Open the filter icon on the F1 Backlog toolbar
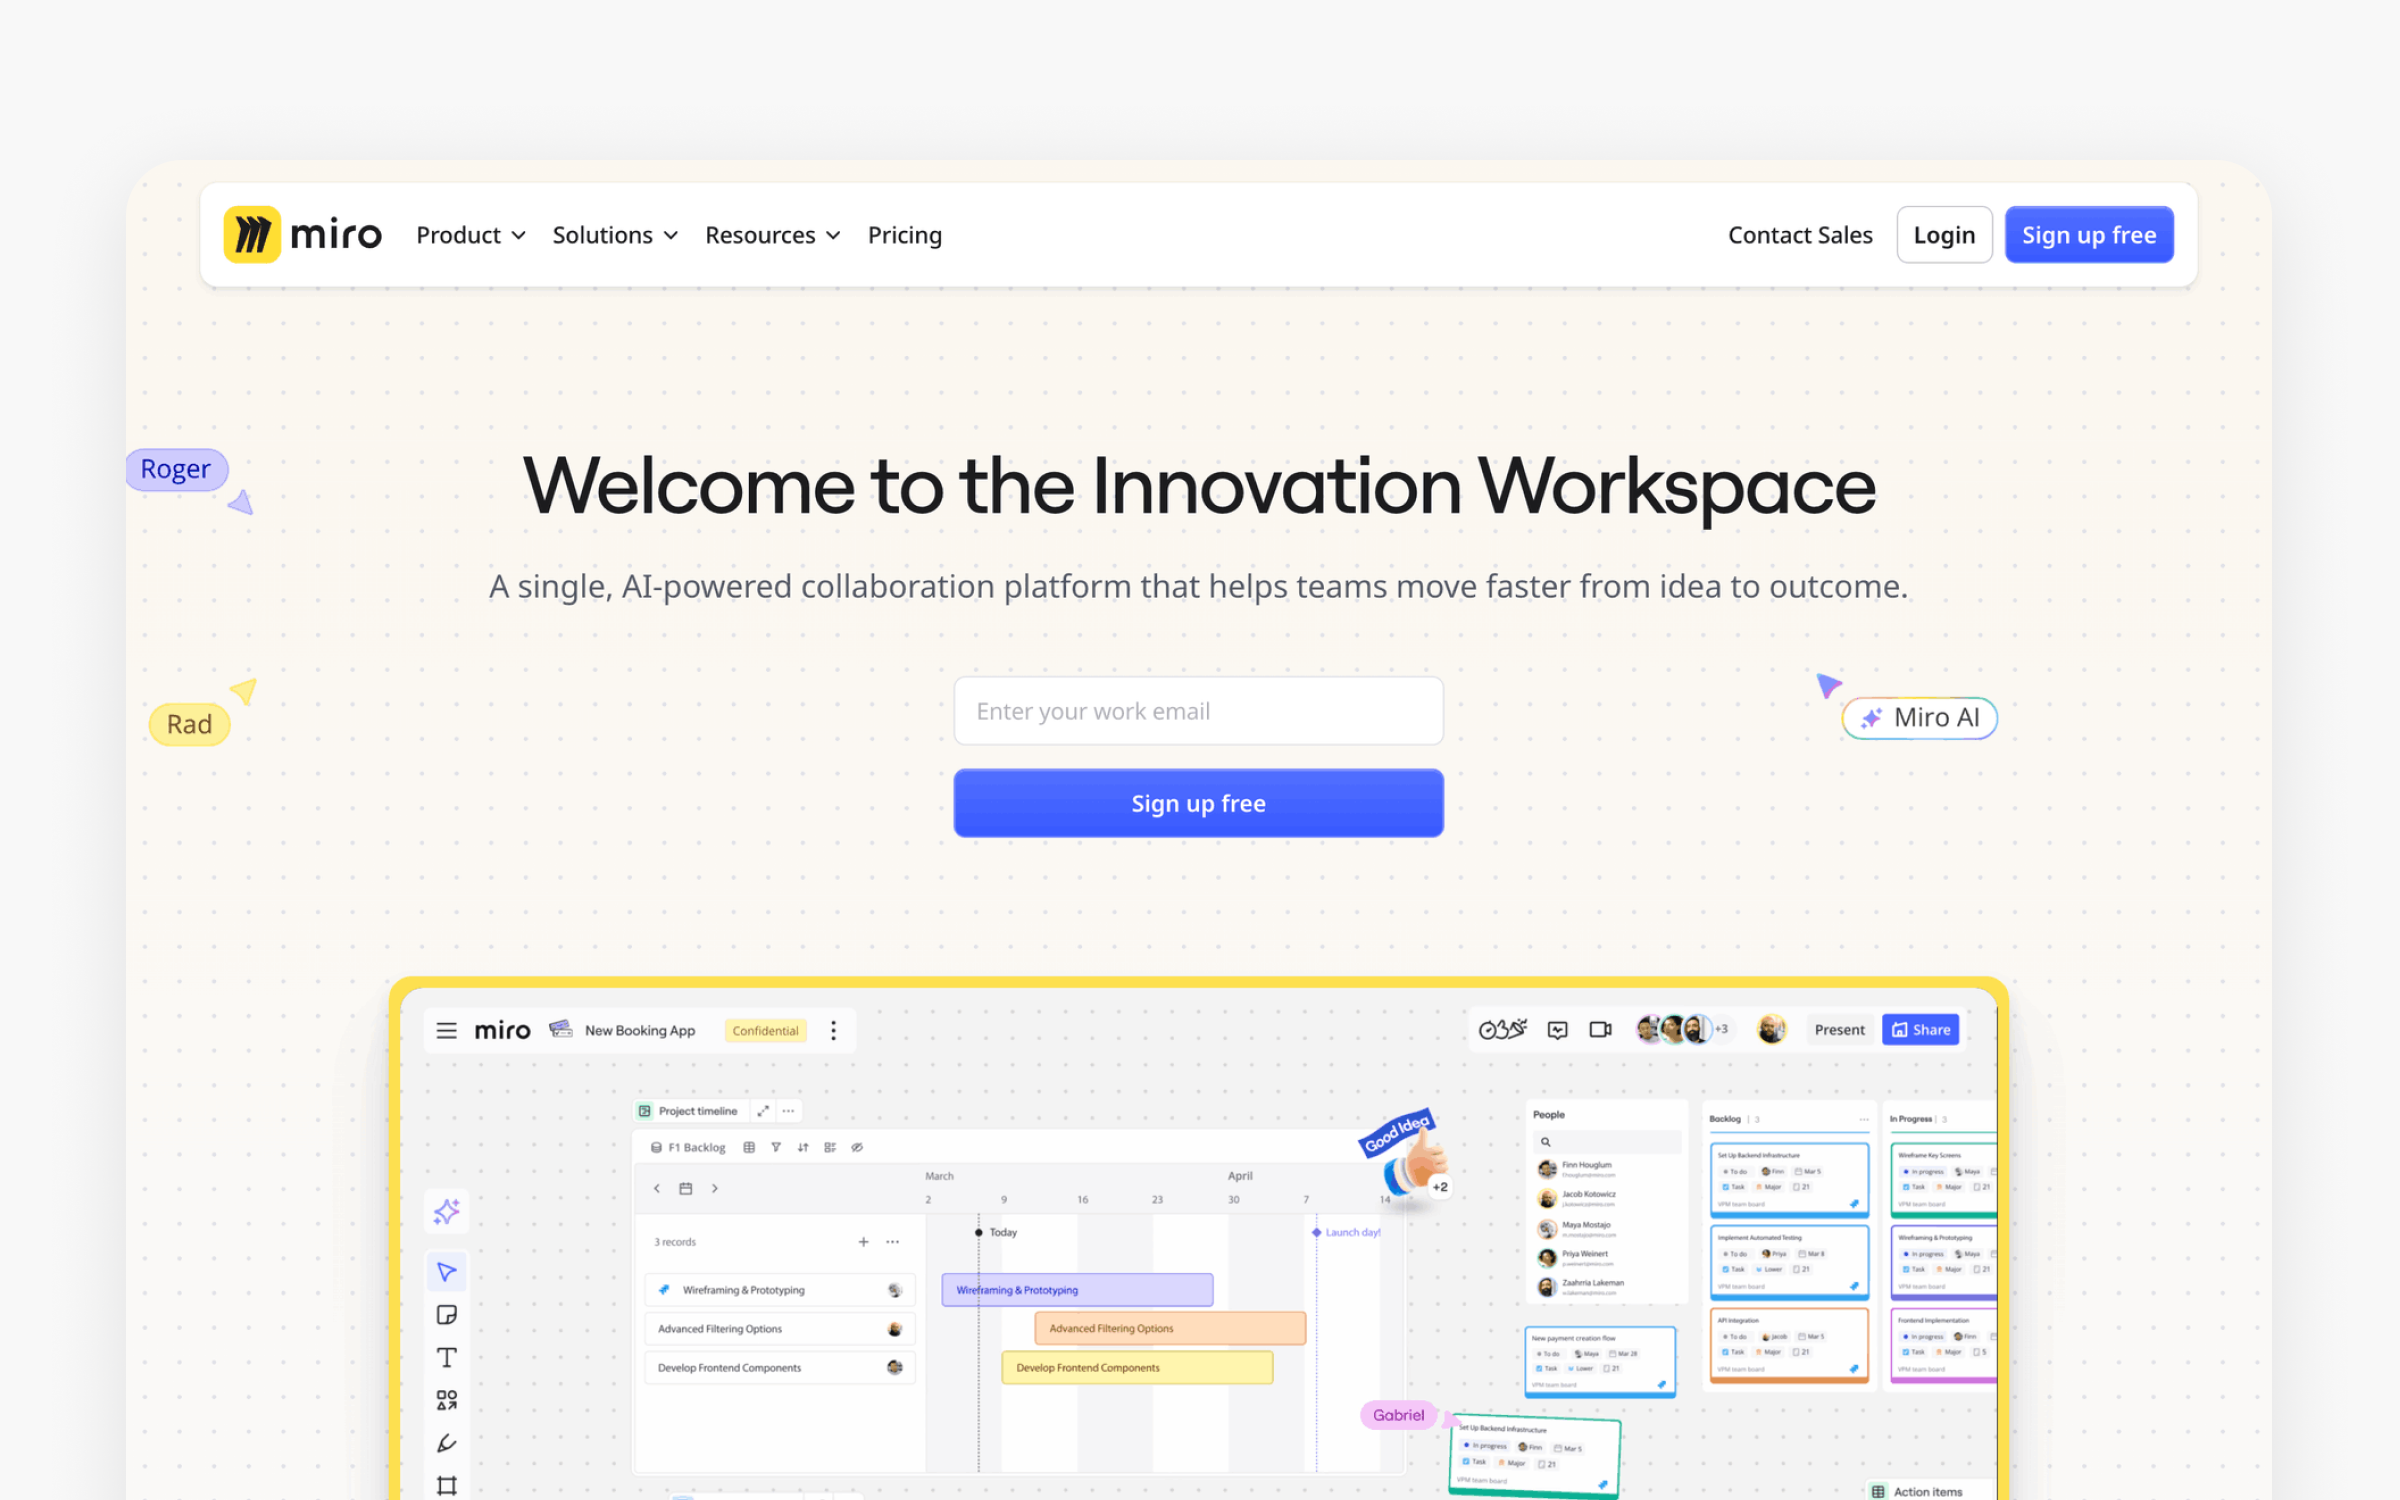Image resolution: width=2400 pixels, height=1500 pixels. click(x=776, y=1147)
